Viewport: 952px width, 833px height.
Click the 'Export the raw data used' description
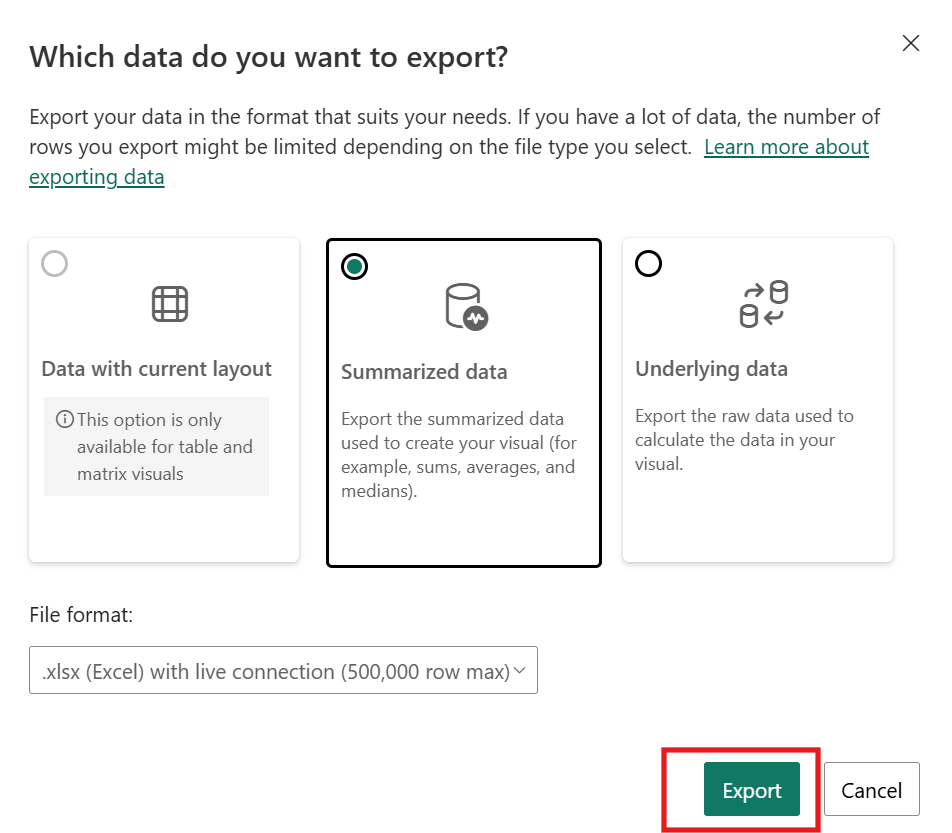[x=744, y=440]
